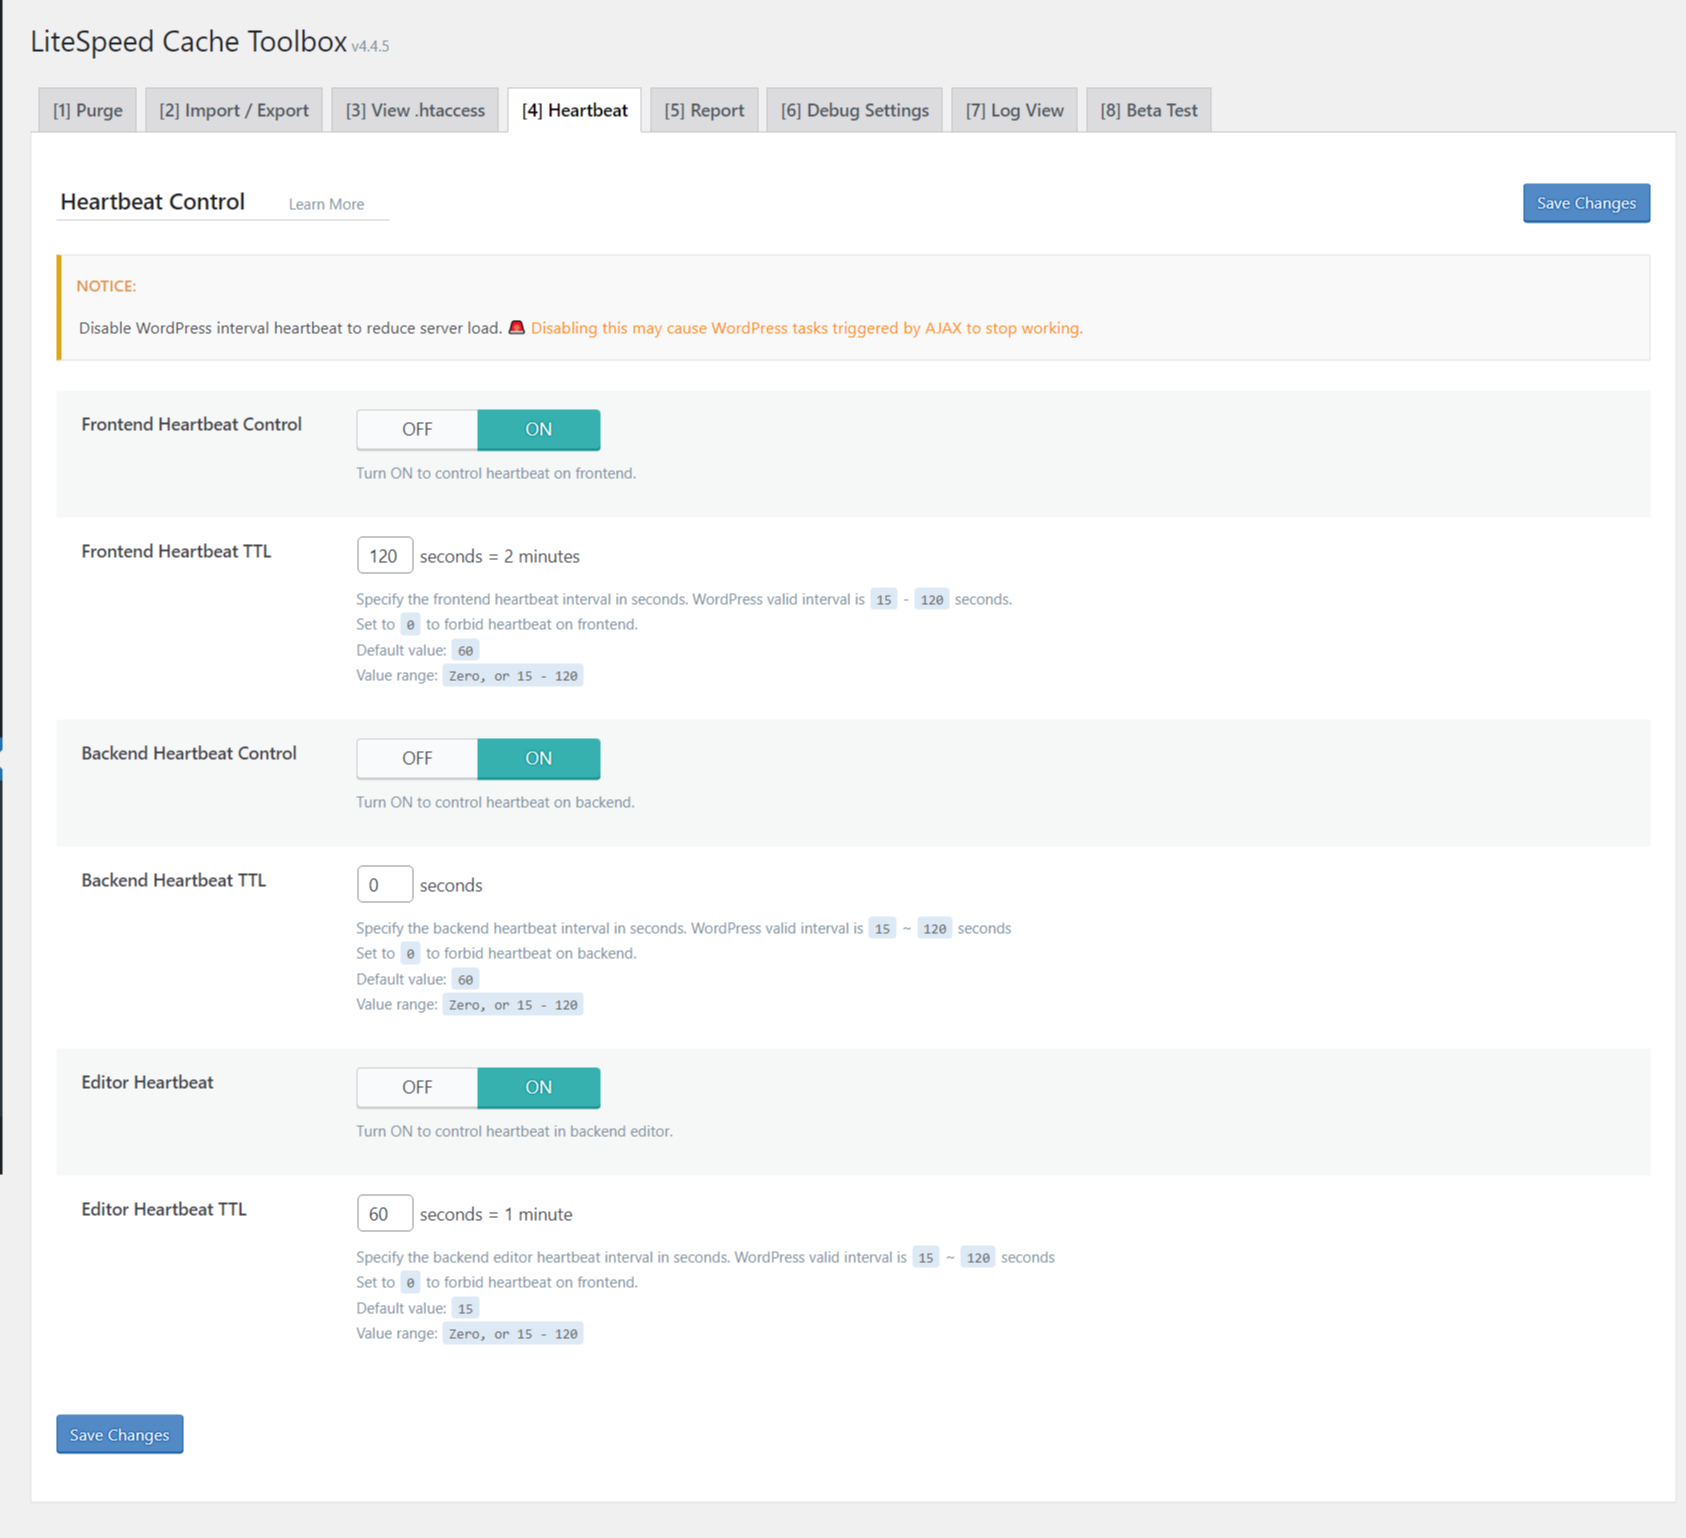The image size is (1686, 1538).
Task: Open the [1] Purge tab
Action: click(88, 110)
